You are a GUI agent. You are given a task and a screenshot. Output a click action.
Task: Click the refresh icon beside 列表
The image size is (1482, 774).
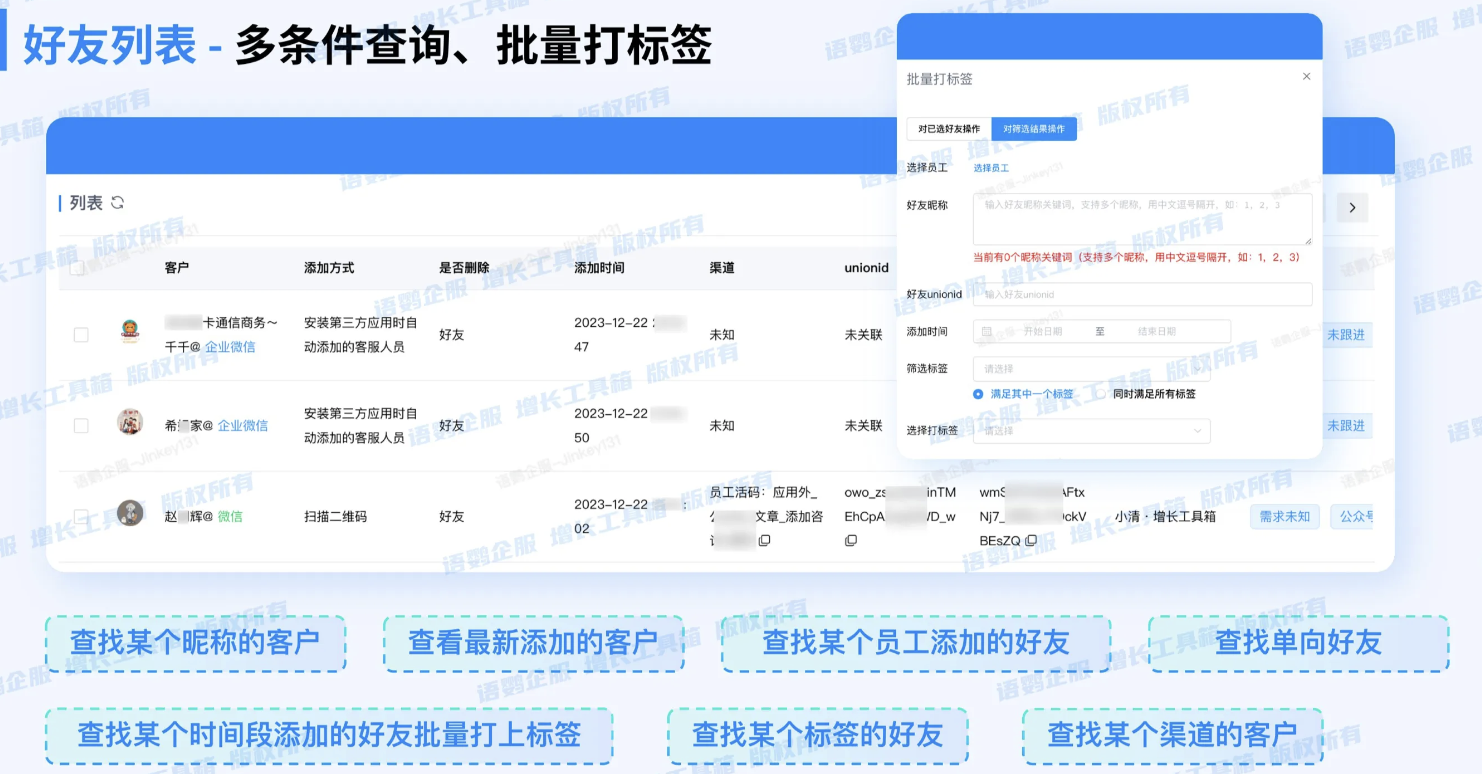point(118,203)
